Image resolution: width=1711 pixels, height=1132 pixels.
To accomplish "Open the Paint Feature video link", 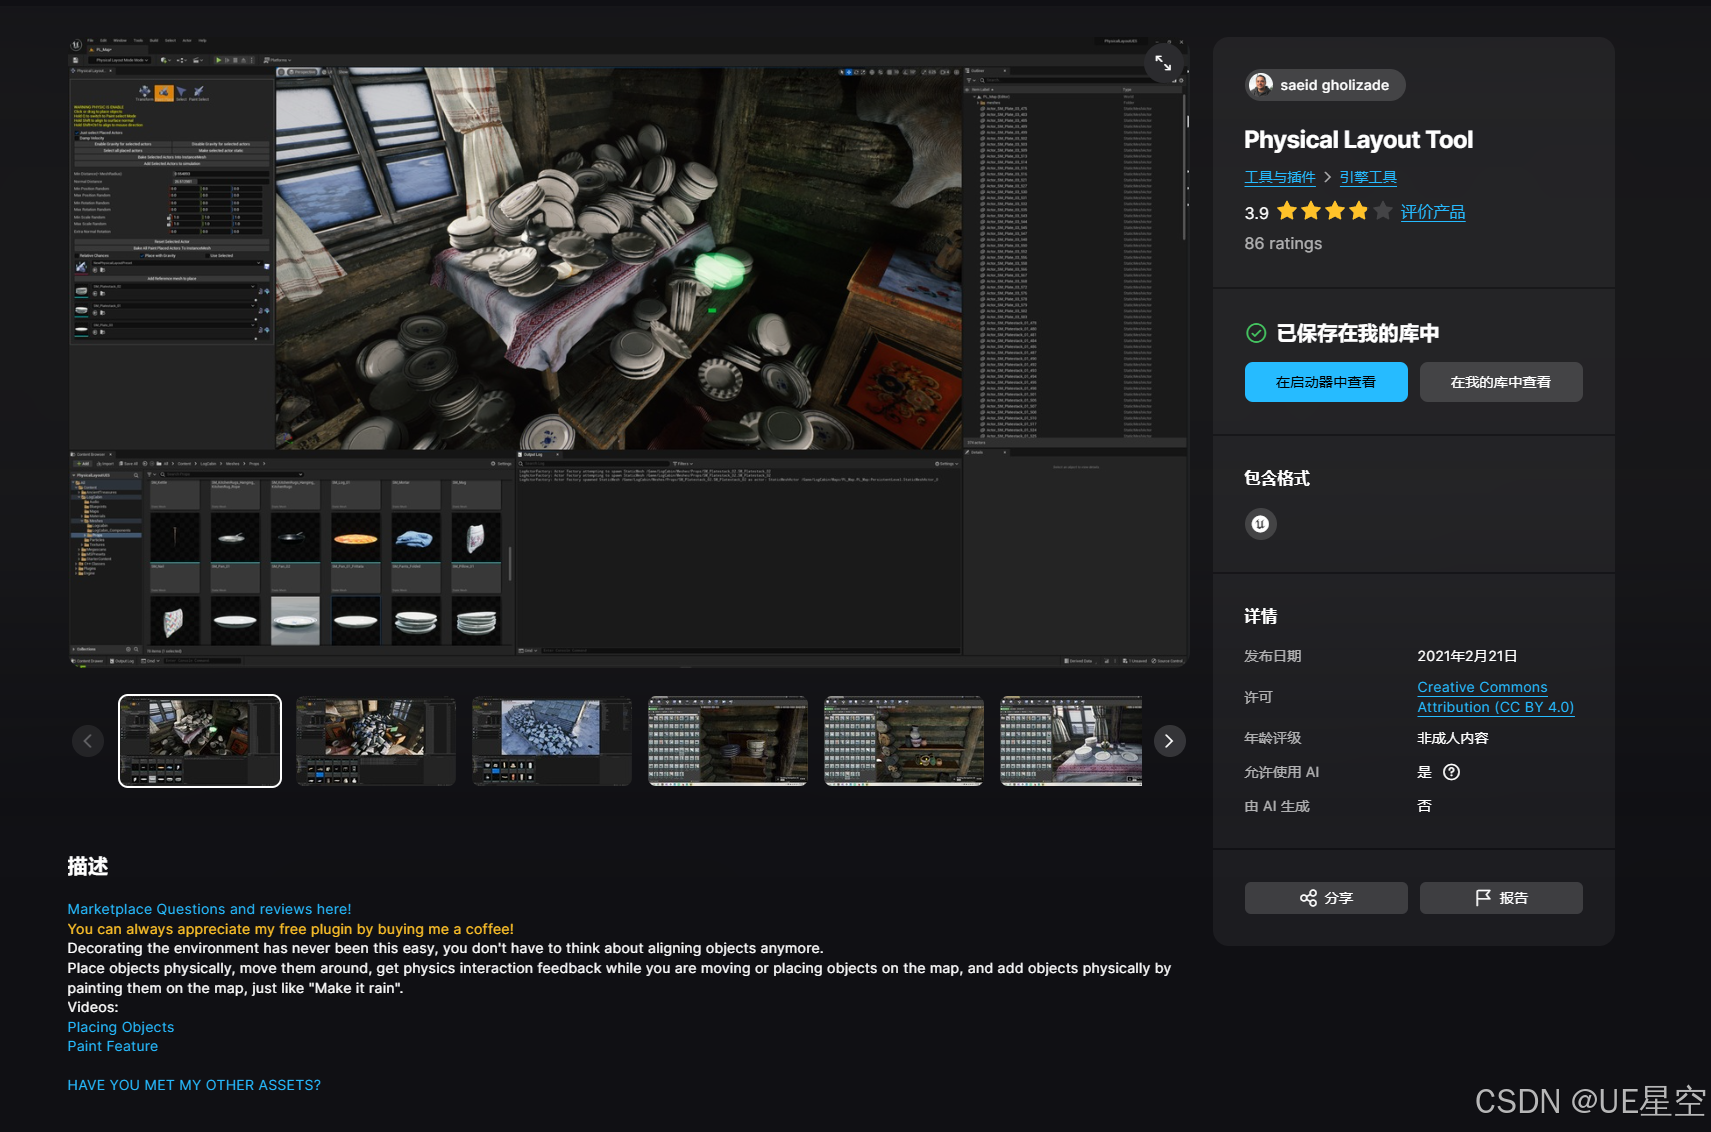I will tap(113, 1046).
